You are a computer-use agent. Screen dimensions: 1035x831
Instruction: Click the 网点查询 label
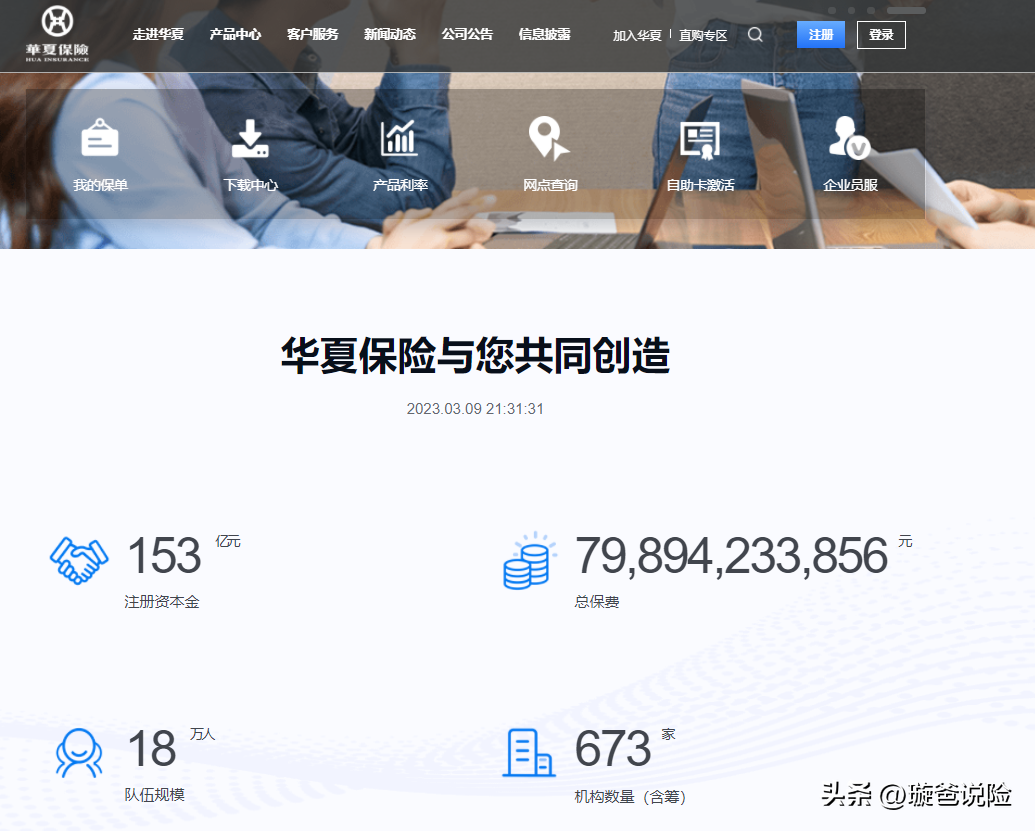550,185
